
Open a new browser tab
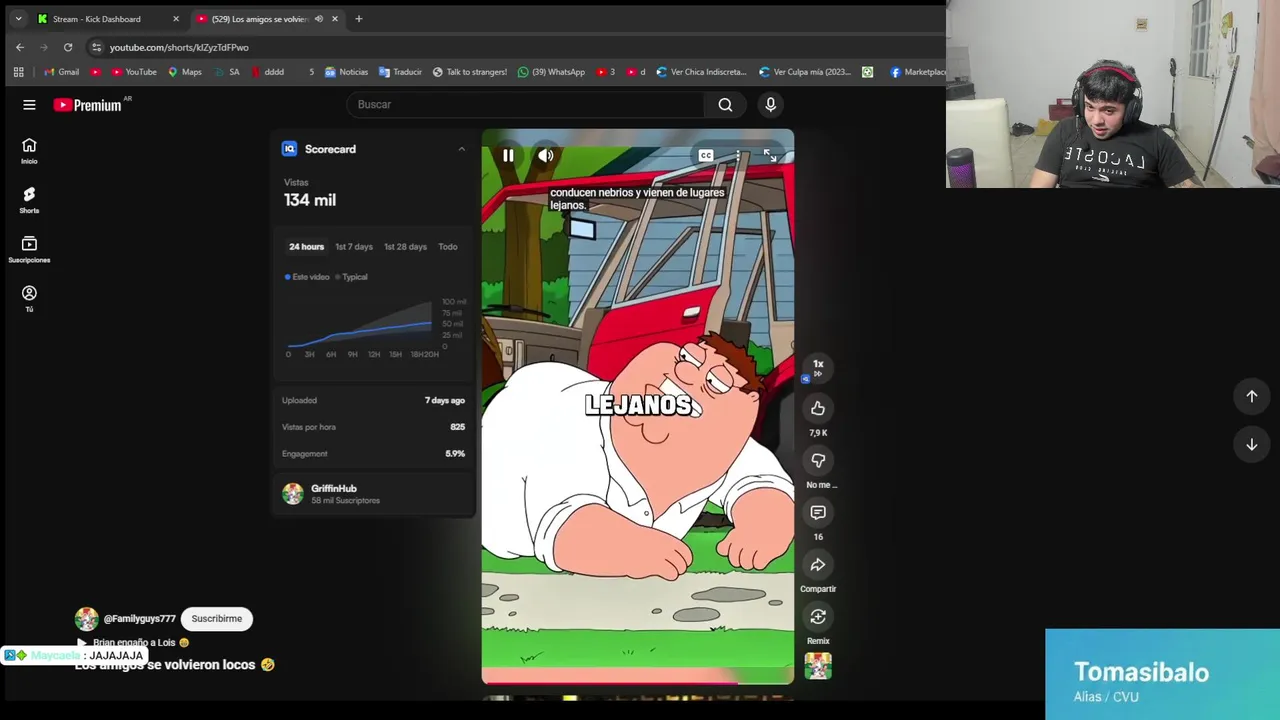(x=359, y=19)
